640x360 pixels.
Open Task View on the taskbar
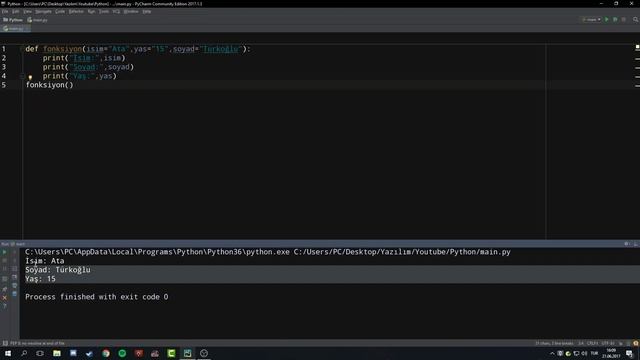(x=40, y=353)
